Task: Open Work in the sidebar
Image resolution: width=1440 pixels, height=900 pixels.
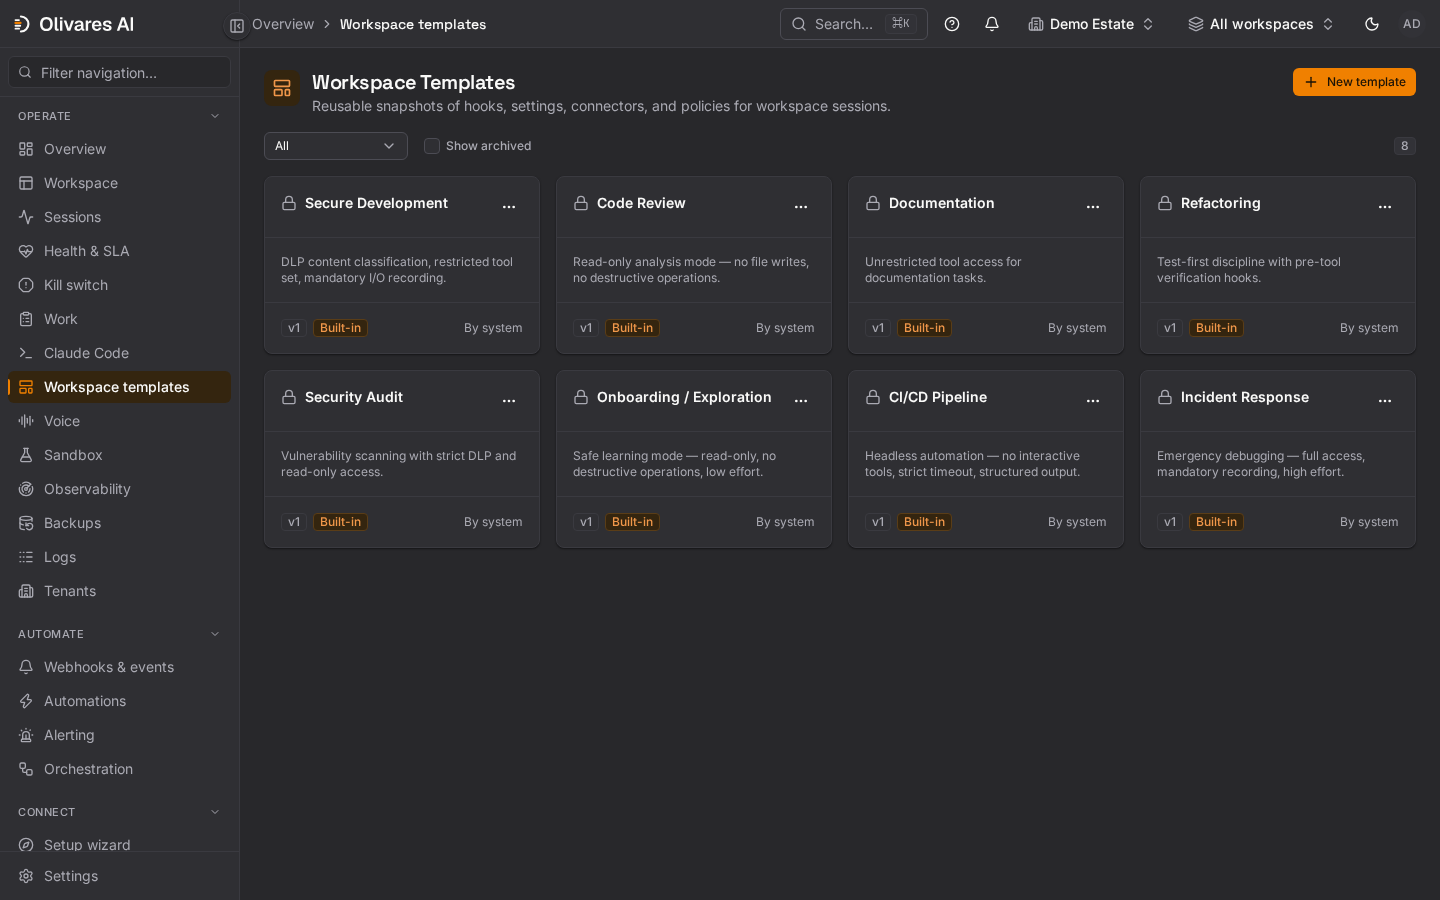Action: (x=119, y=319)
